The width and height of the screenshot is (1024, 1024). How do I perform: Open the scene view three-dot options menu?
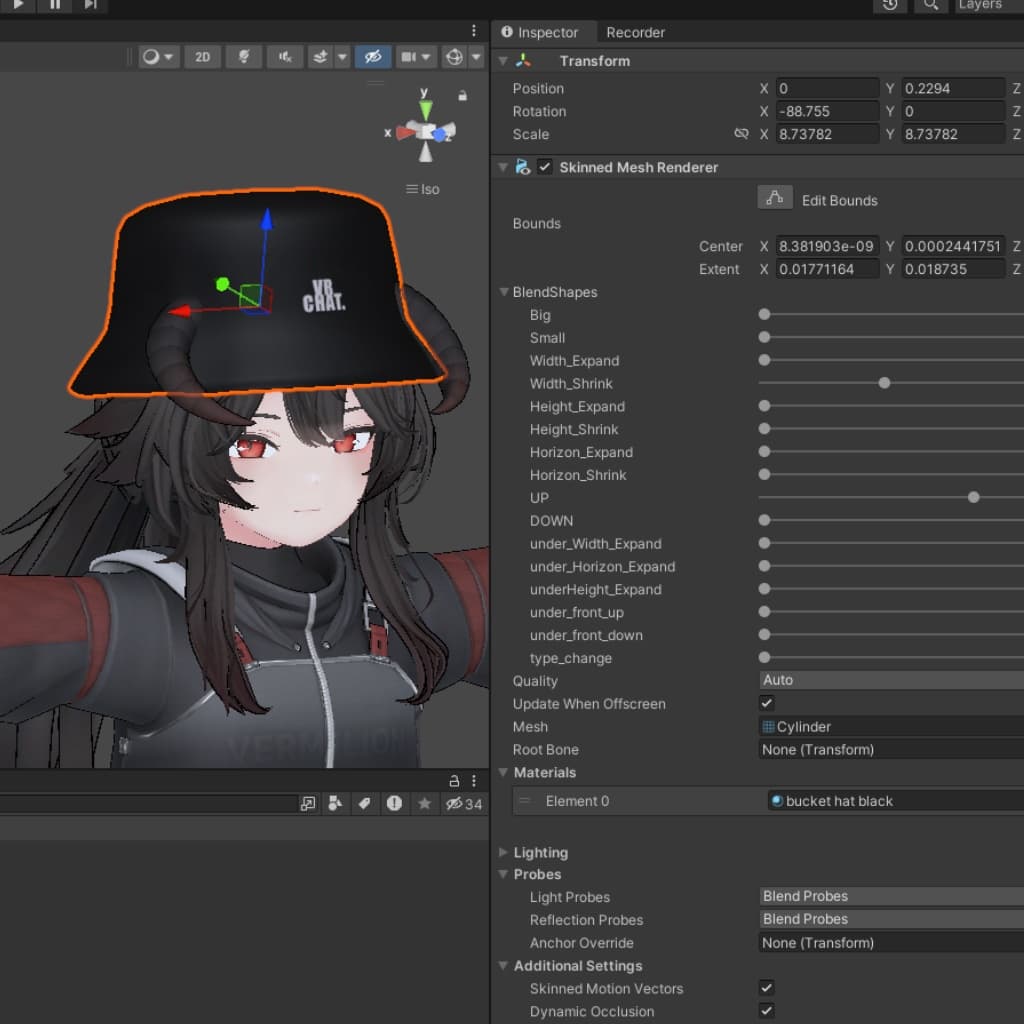(474, 31)
